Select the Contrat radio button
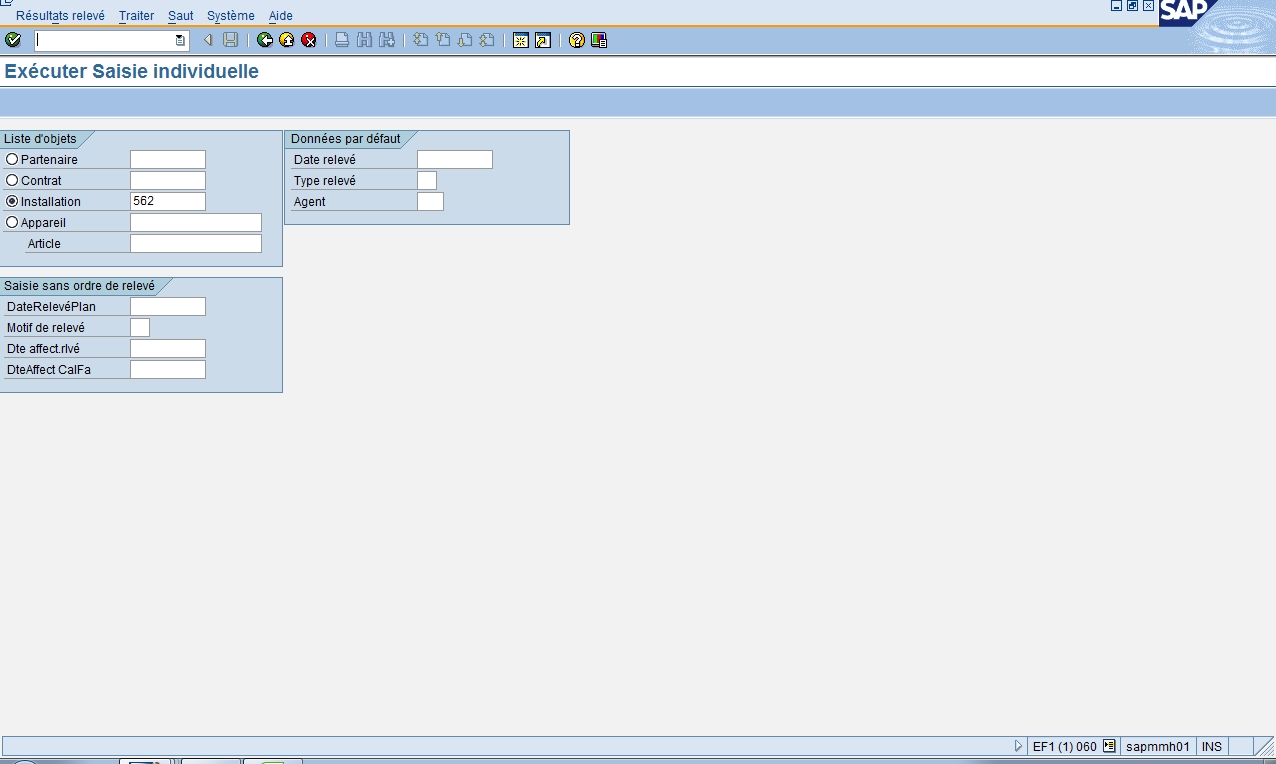1276x764 pixels. [x=12, y=180]
